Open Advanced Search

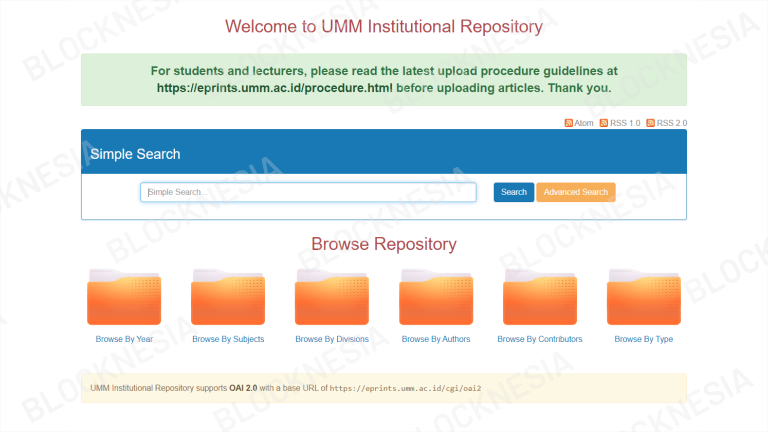(x=576, y=192)
